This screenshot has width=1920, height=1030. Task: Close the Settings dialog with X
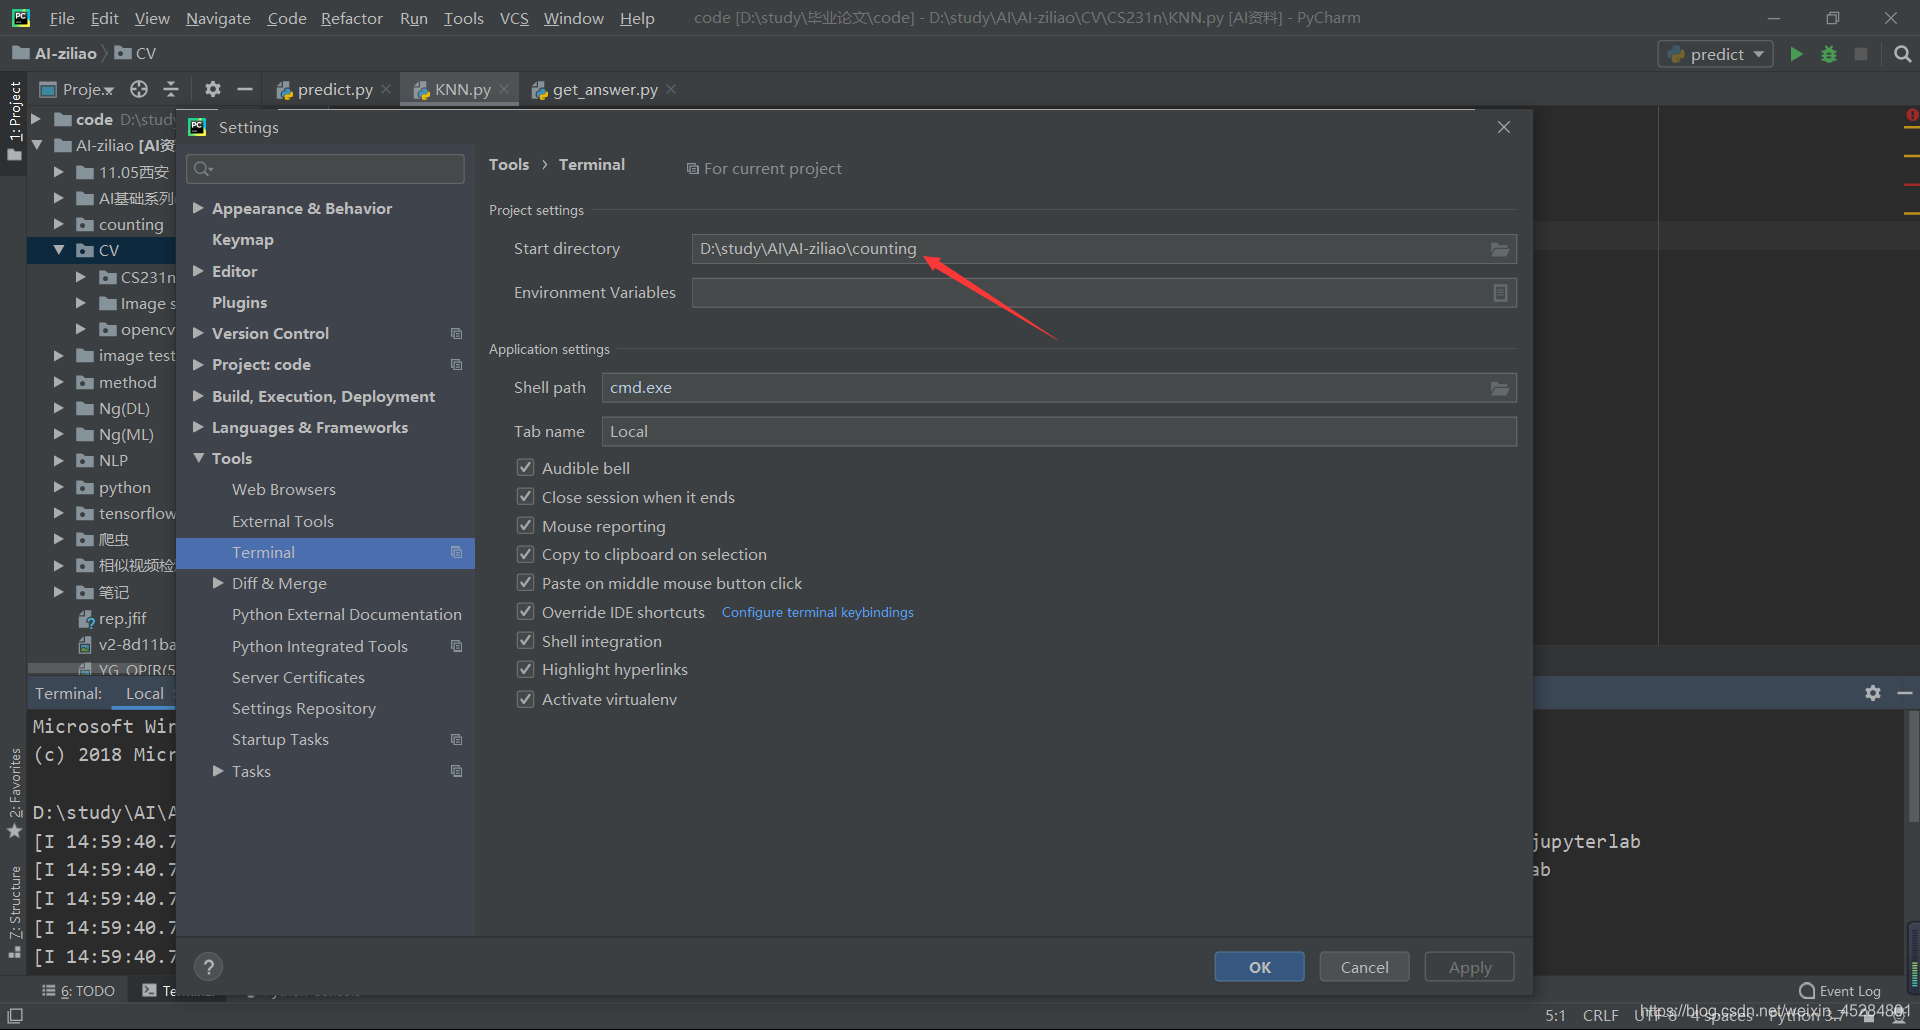(x=1504, y=127)
